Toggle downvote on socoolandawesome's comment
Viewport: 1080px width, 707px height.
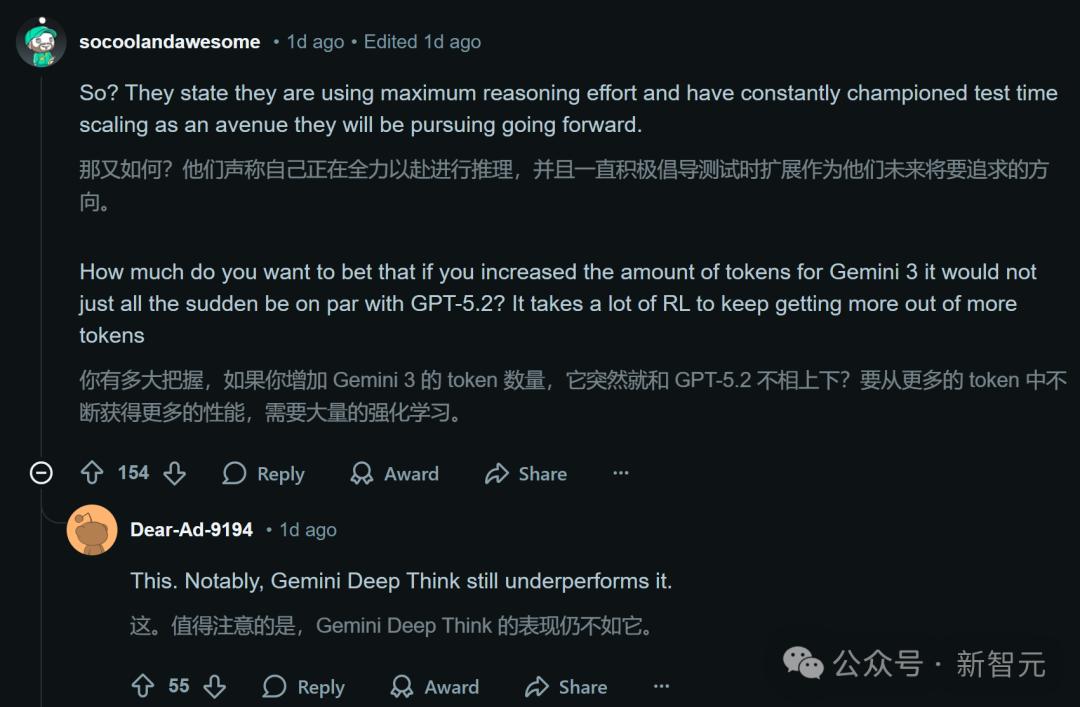pyautogui.click(x=173, y=473)
